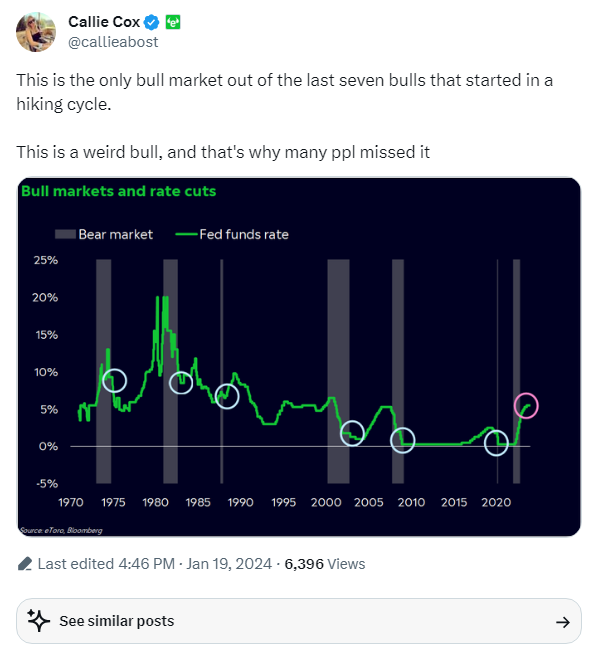Click the sparkle icon beside See similar posts
This screenshot has width=598, height=652.
[38, 620]
